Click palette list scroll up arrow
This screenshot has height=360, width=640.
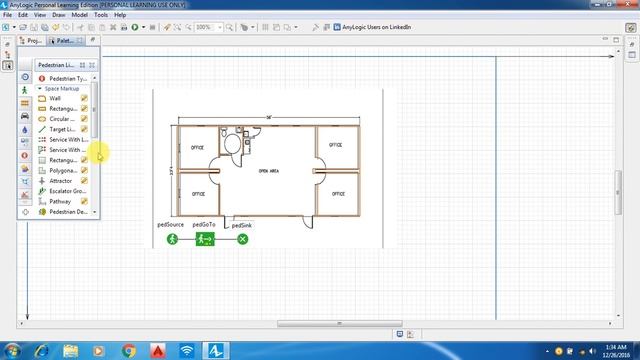(95, 78)
